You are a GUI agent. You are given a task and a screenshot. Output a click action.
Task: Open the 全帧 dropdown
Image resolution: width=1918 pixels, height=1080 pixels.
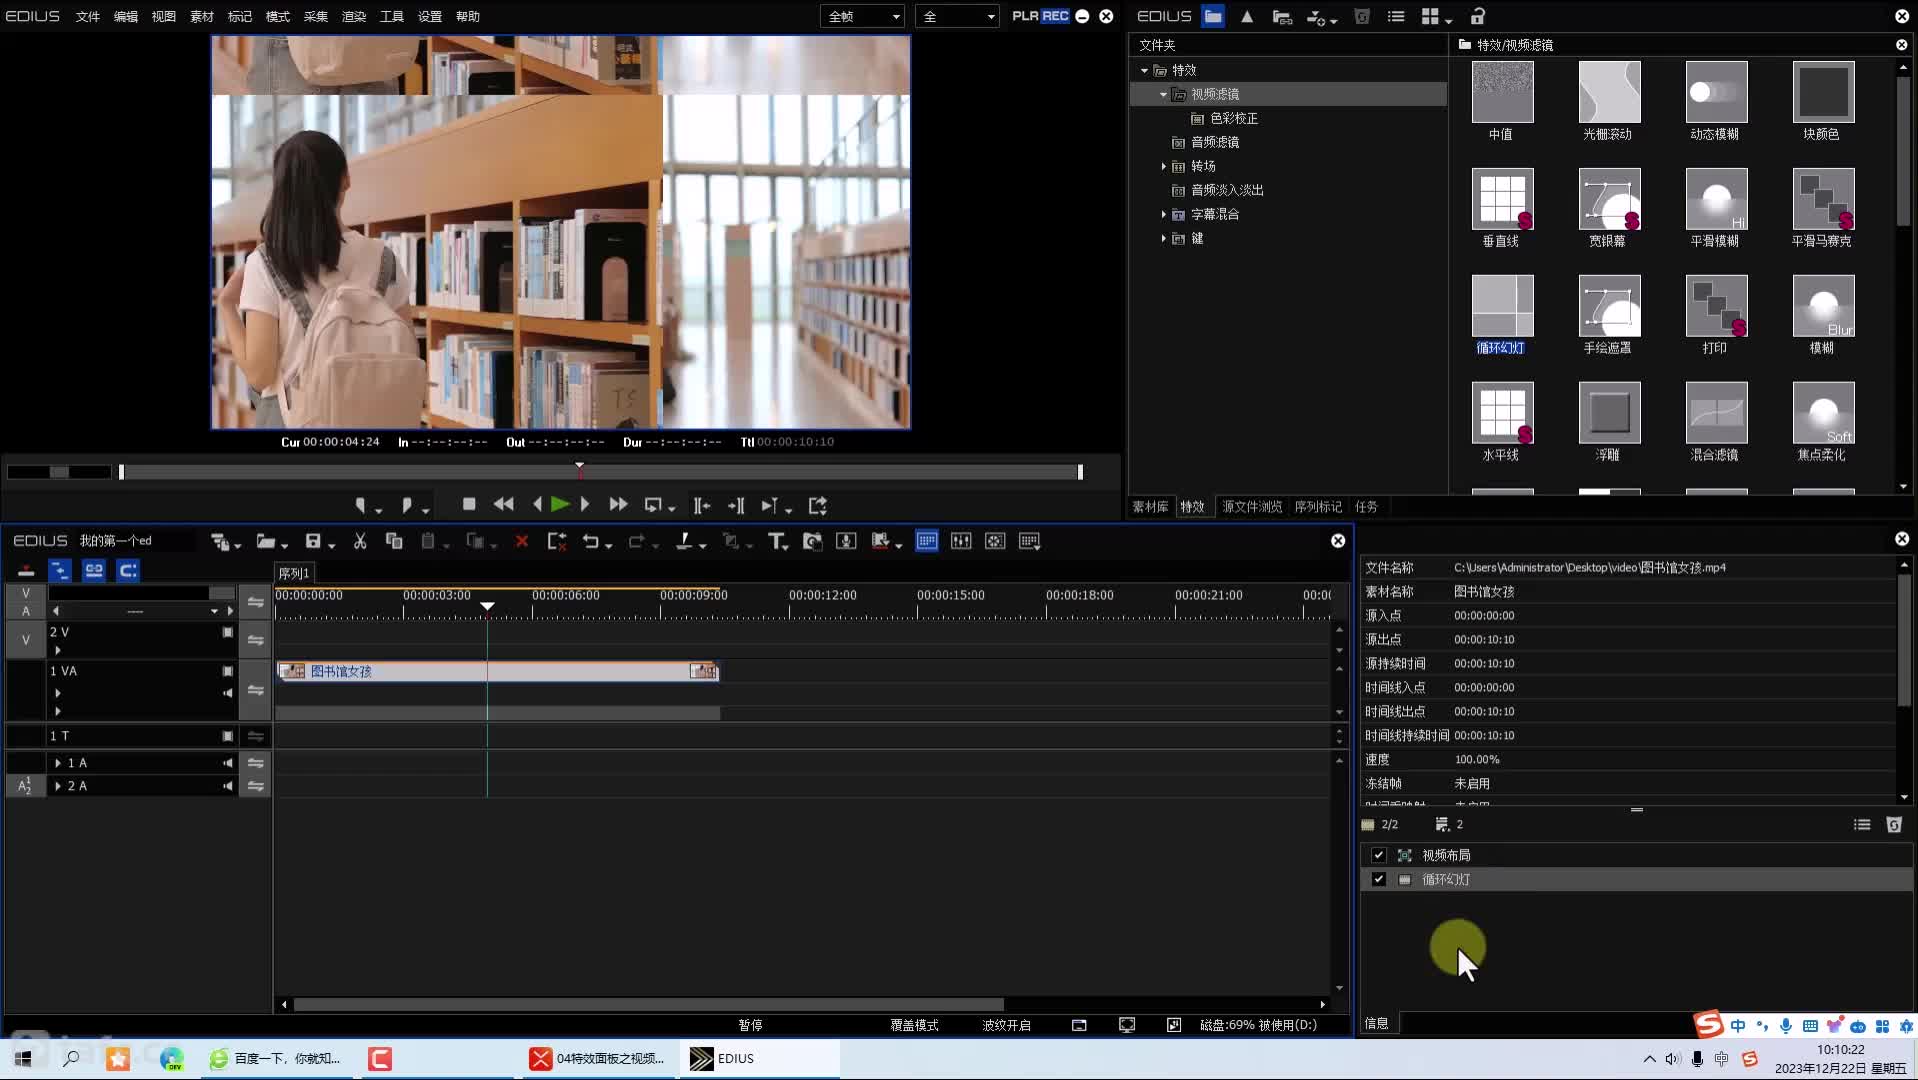pyautogui.click(x=863, y=16)
